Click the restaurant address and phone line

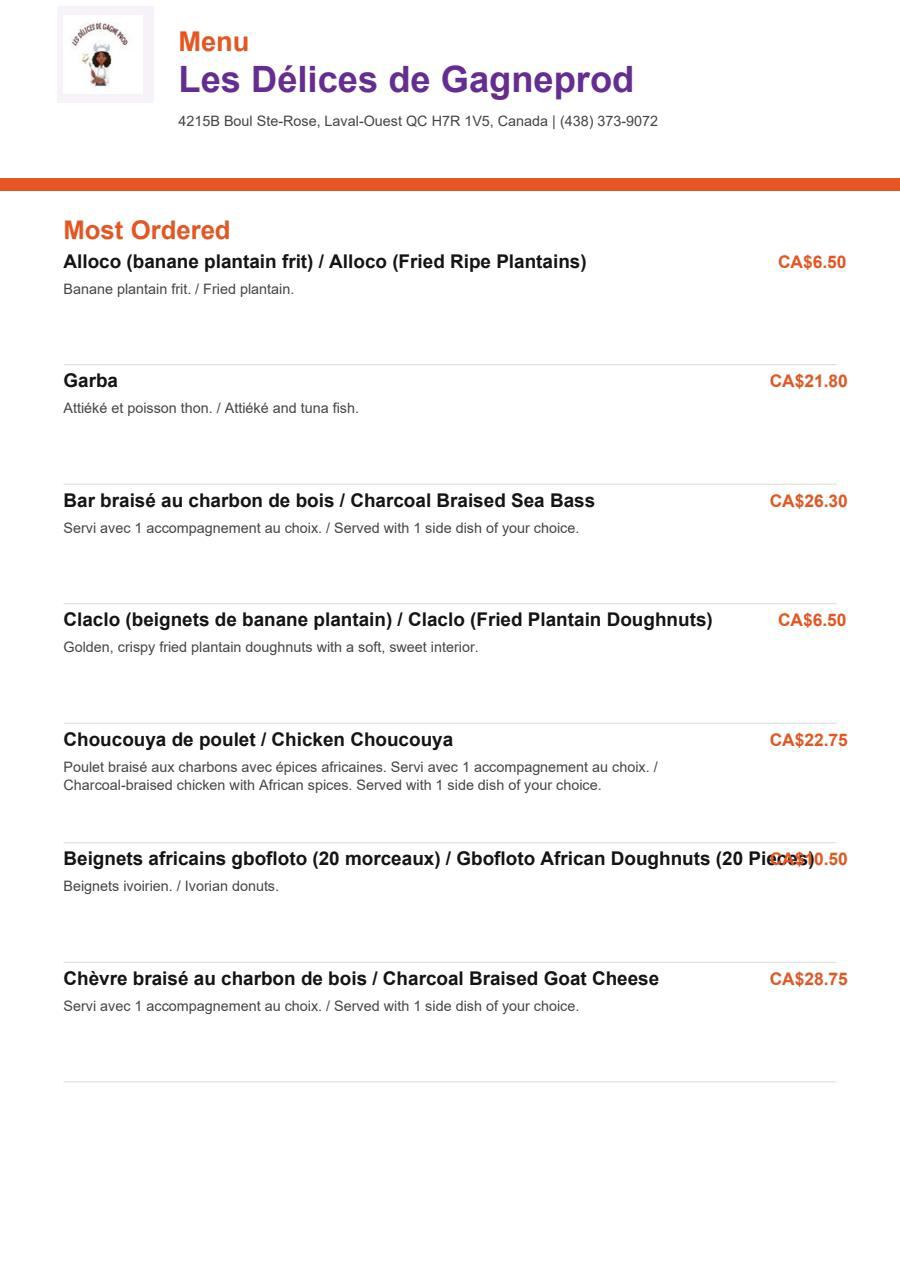coord(418,121)
